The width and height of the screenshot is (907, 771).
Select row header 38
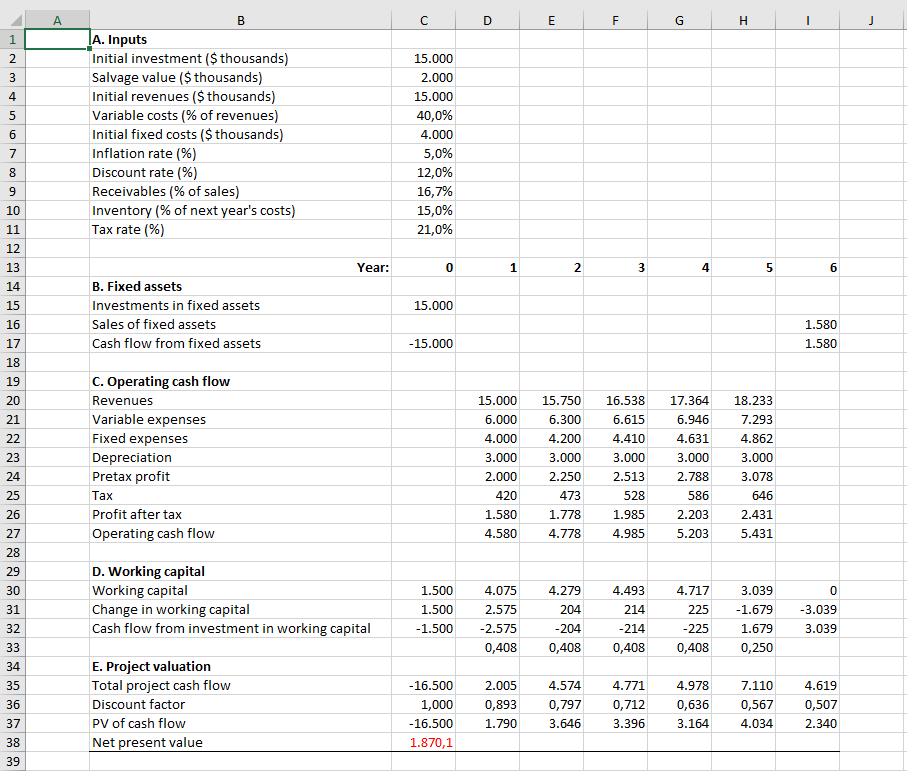[x=11, y=742]
